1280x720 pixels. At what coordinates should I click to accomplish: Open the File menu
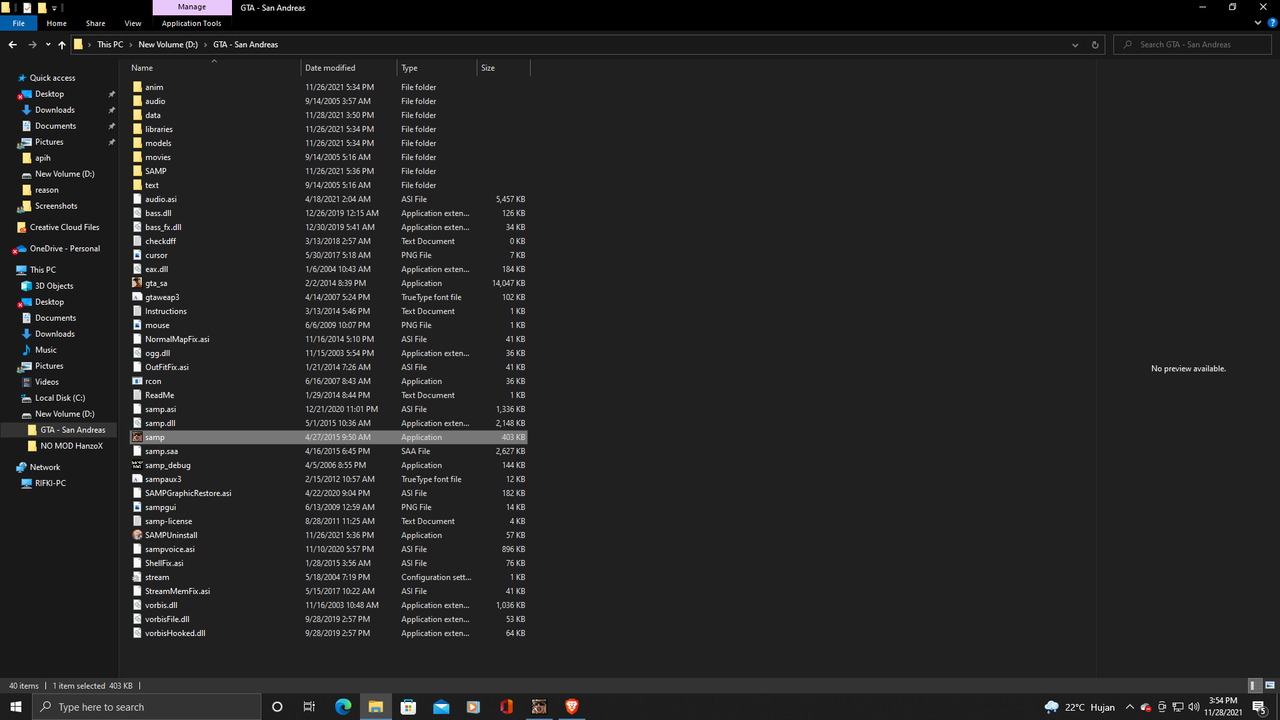point(19,23)
